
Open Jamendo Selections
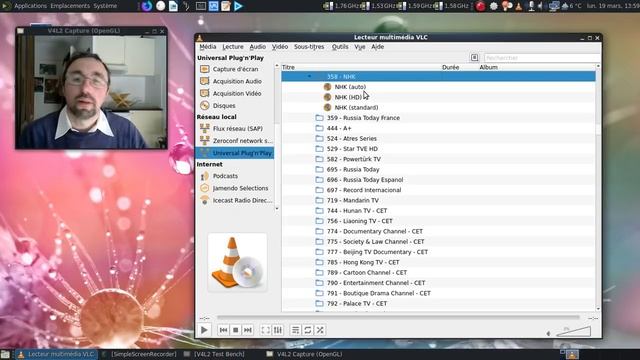(235, 188)
